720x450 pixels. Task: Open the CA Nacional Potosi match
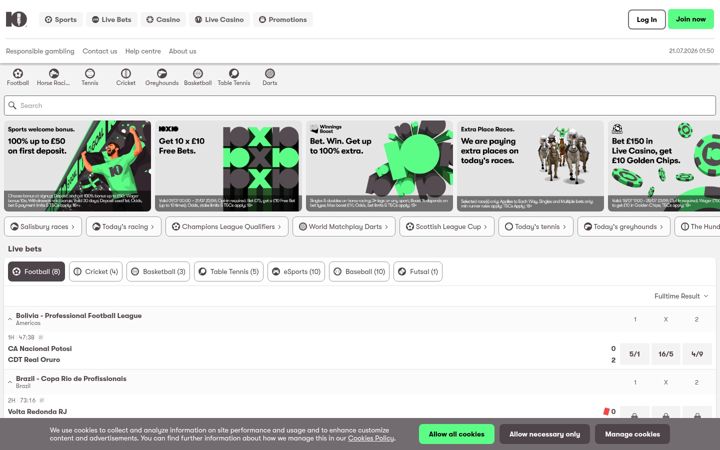(40, 349)
